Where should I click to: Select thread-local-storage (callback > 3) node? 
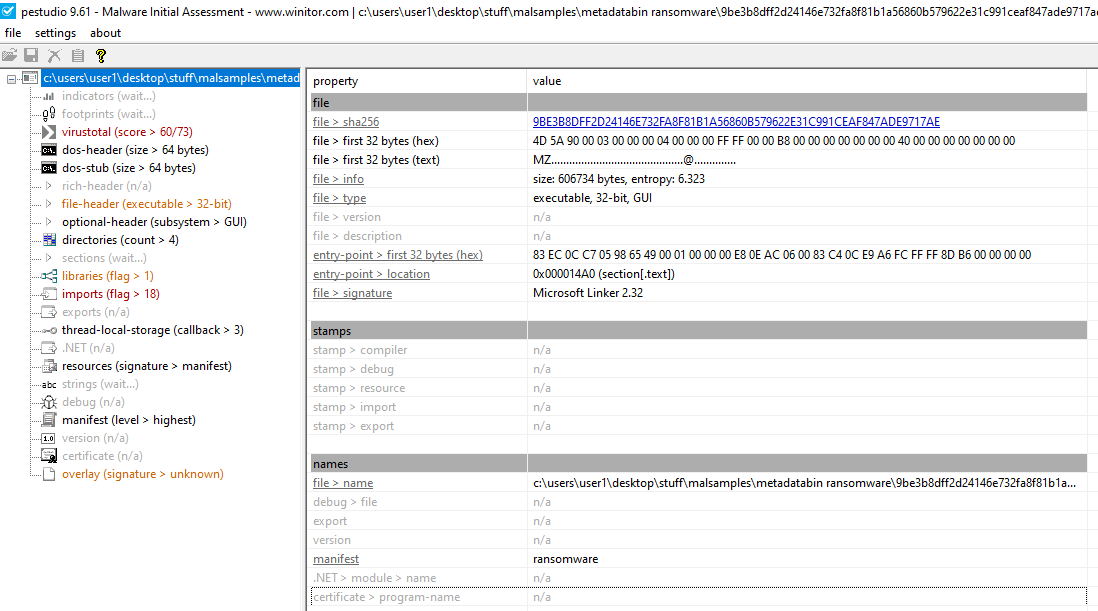pyautogui.click(x=153, y=330)
